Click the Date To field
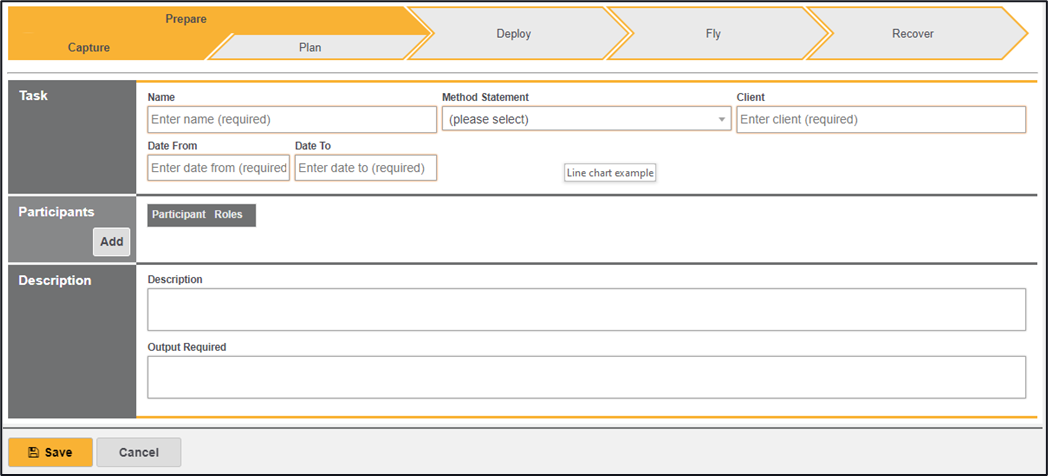The width and height of the screenshot is (1048, 476). 366,168
